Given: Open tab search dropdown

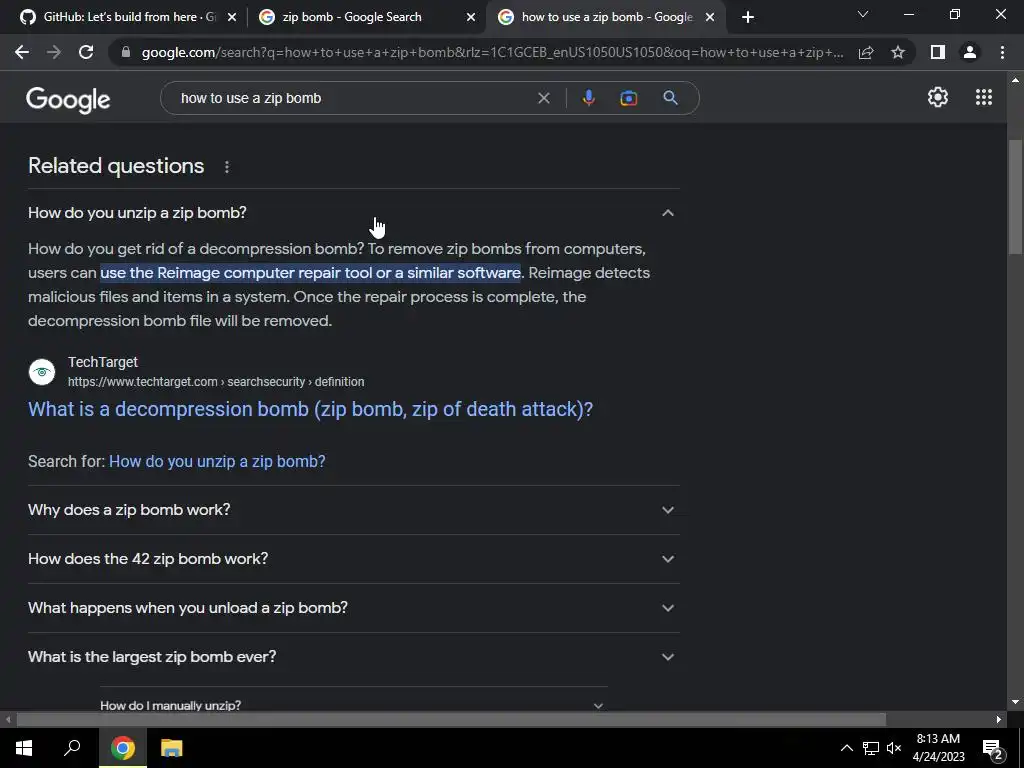Looking at the screenshot, I should [863, 14].
